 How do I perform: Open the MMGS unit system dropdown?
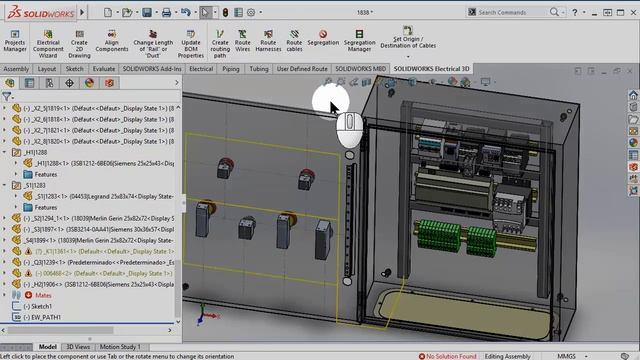[x=586, y=356]
